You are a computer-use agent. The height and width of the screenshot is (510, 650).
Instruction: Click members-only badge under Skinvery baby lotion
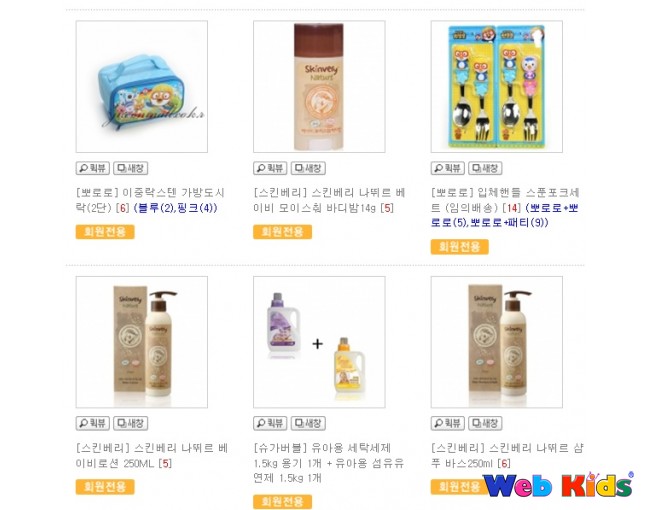point(105,486)
